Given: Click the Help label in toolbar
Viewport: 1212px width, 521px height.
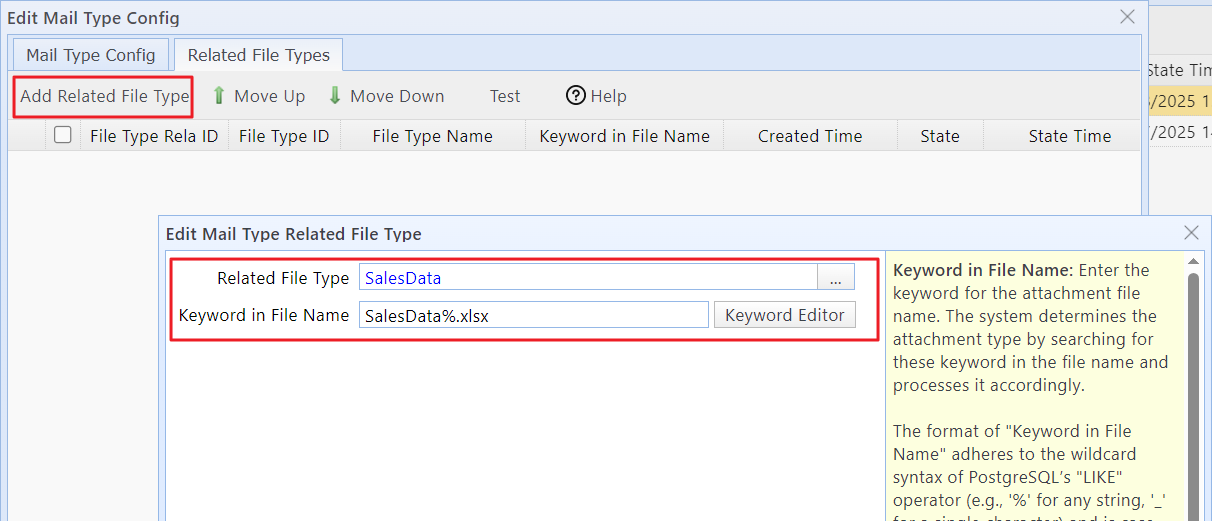Looking at the screenshot, I should point(609,96).
